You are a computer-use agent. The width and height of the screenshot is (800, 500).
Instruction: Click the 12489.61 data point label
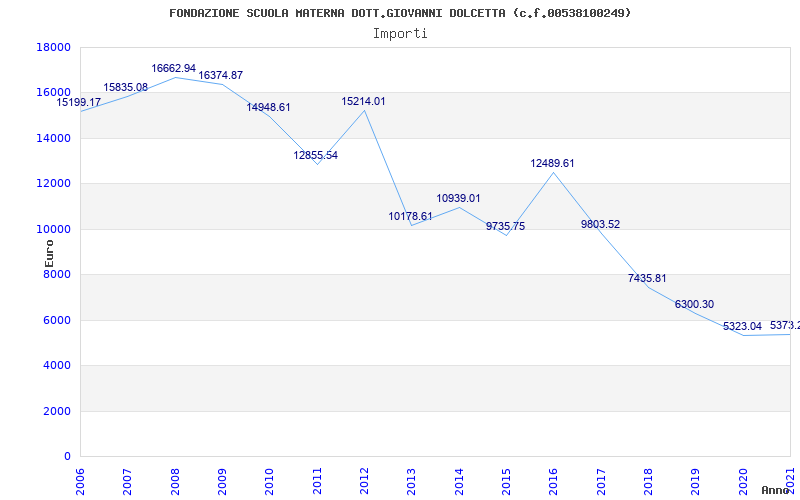tap(553, 163)
